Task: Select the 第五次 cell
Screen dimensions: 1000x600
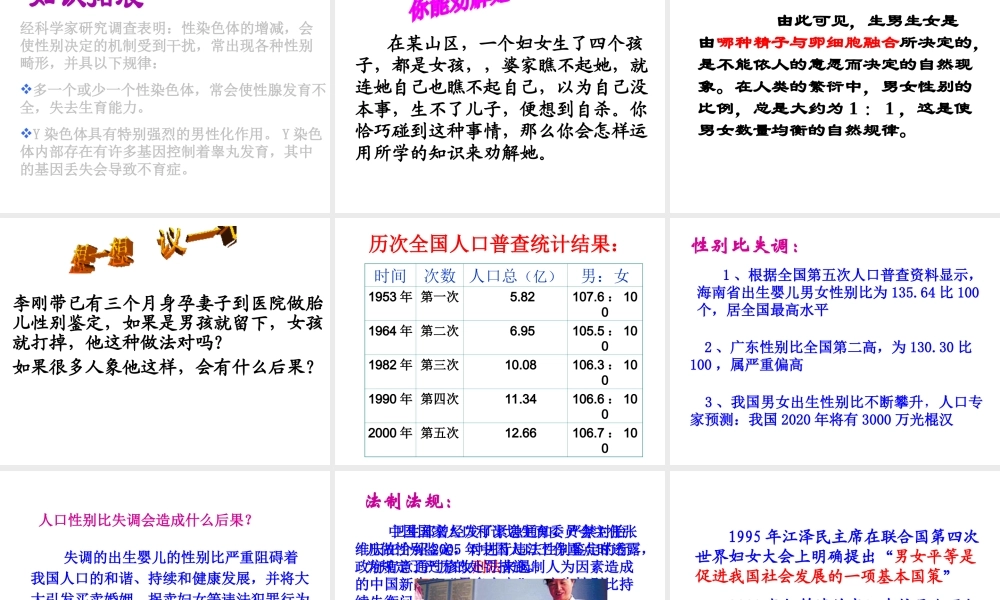Action: tap(439, 439)
